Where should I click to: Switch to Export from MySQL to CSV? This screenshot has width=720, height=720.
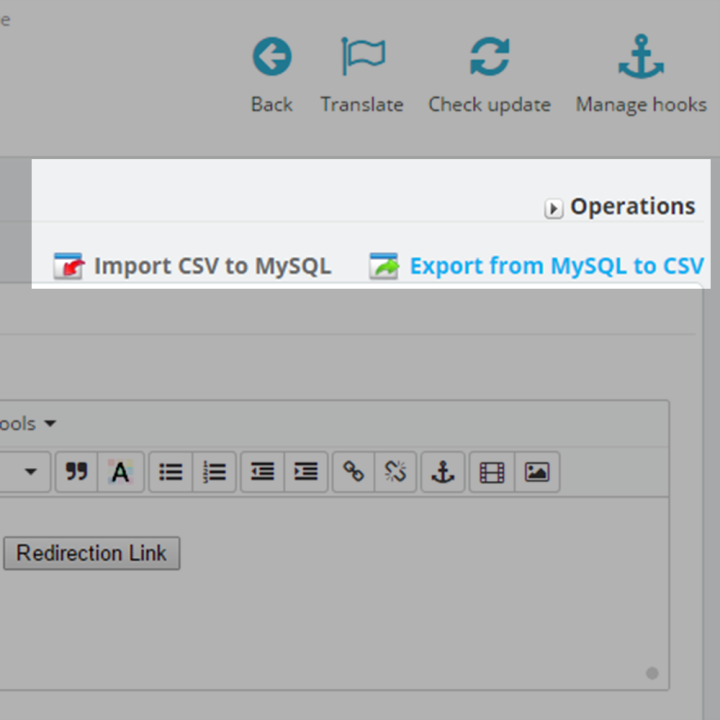pyautogui.click(x=537, y=266)
